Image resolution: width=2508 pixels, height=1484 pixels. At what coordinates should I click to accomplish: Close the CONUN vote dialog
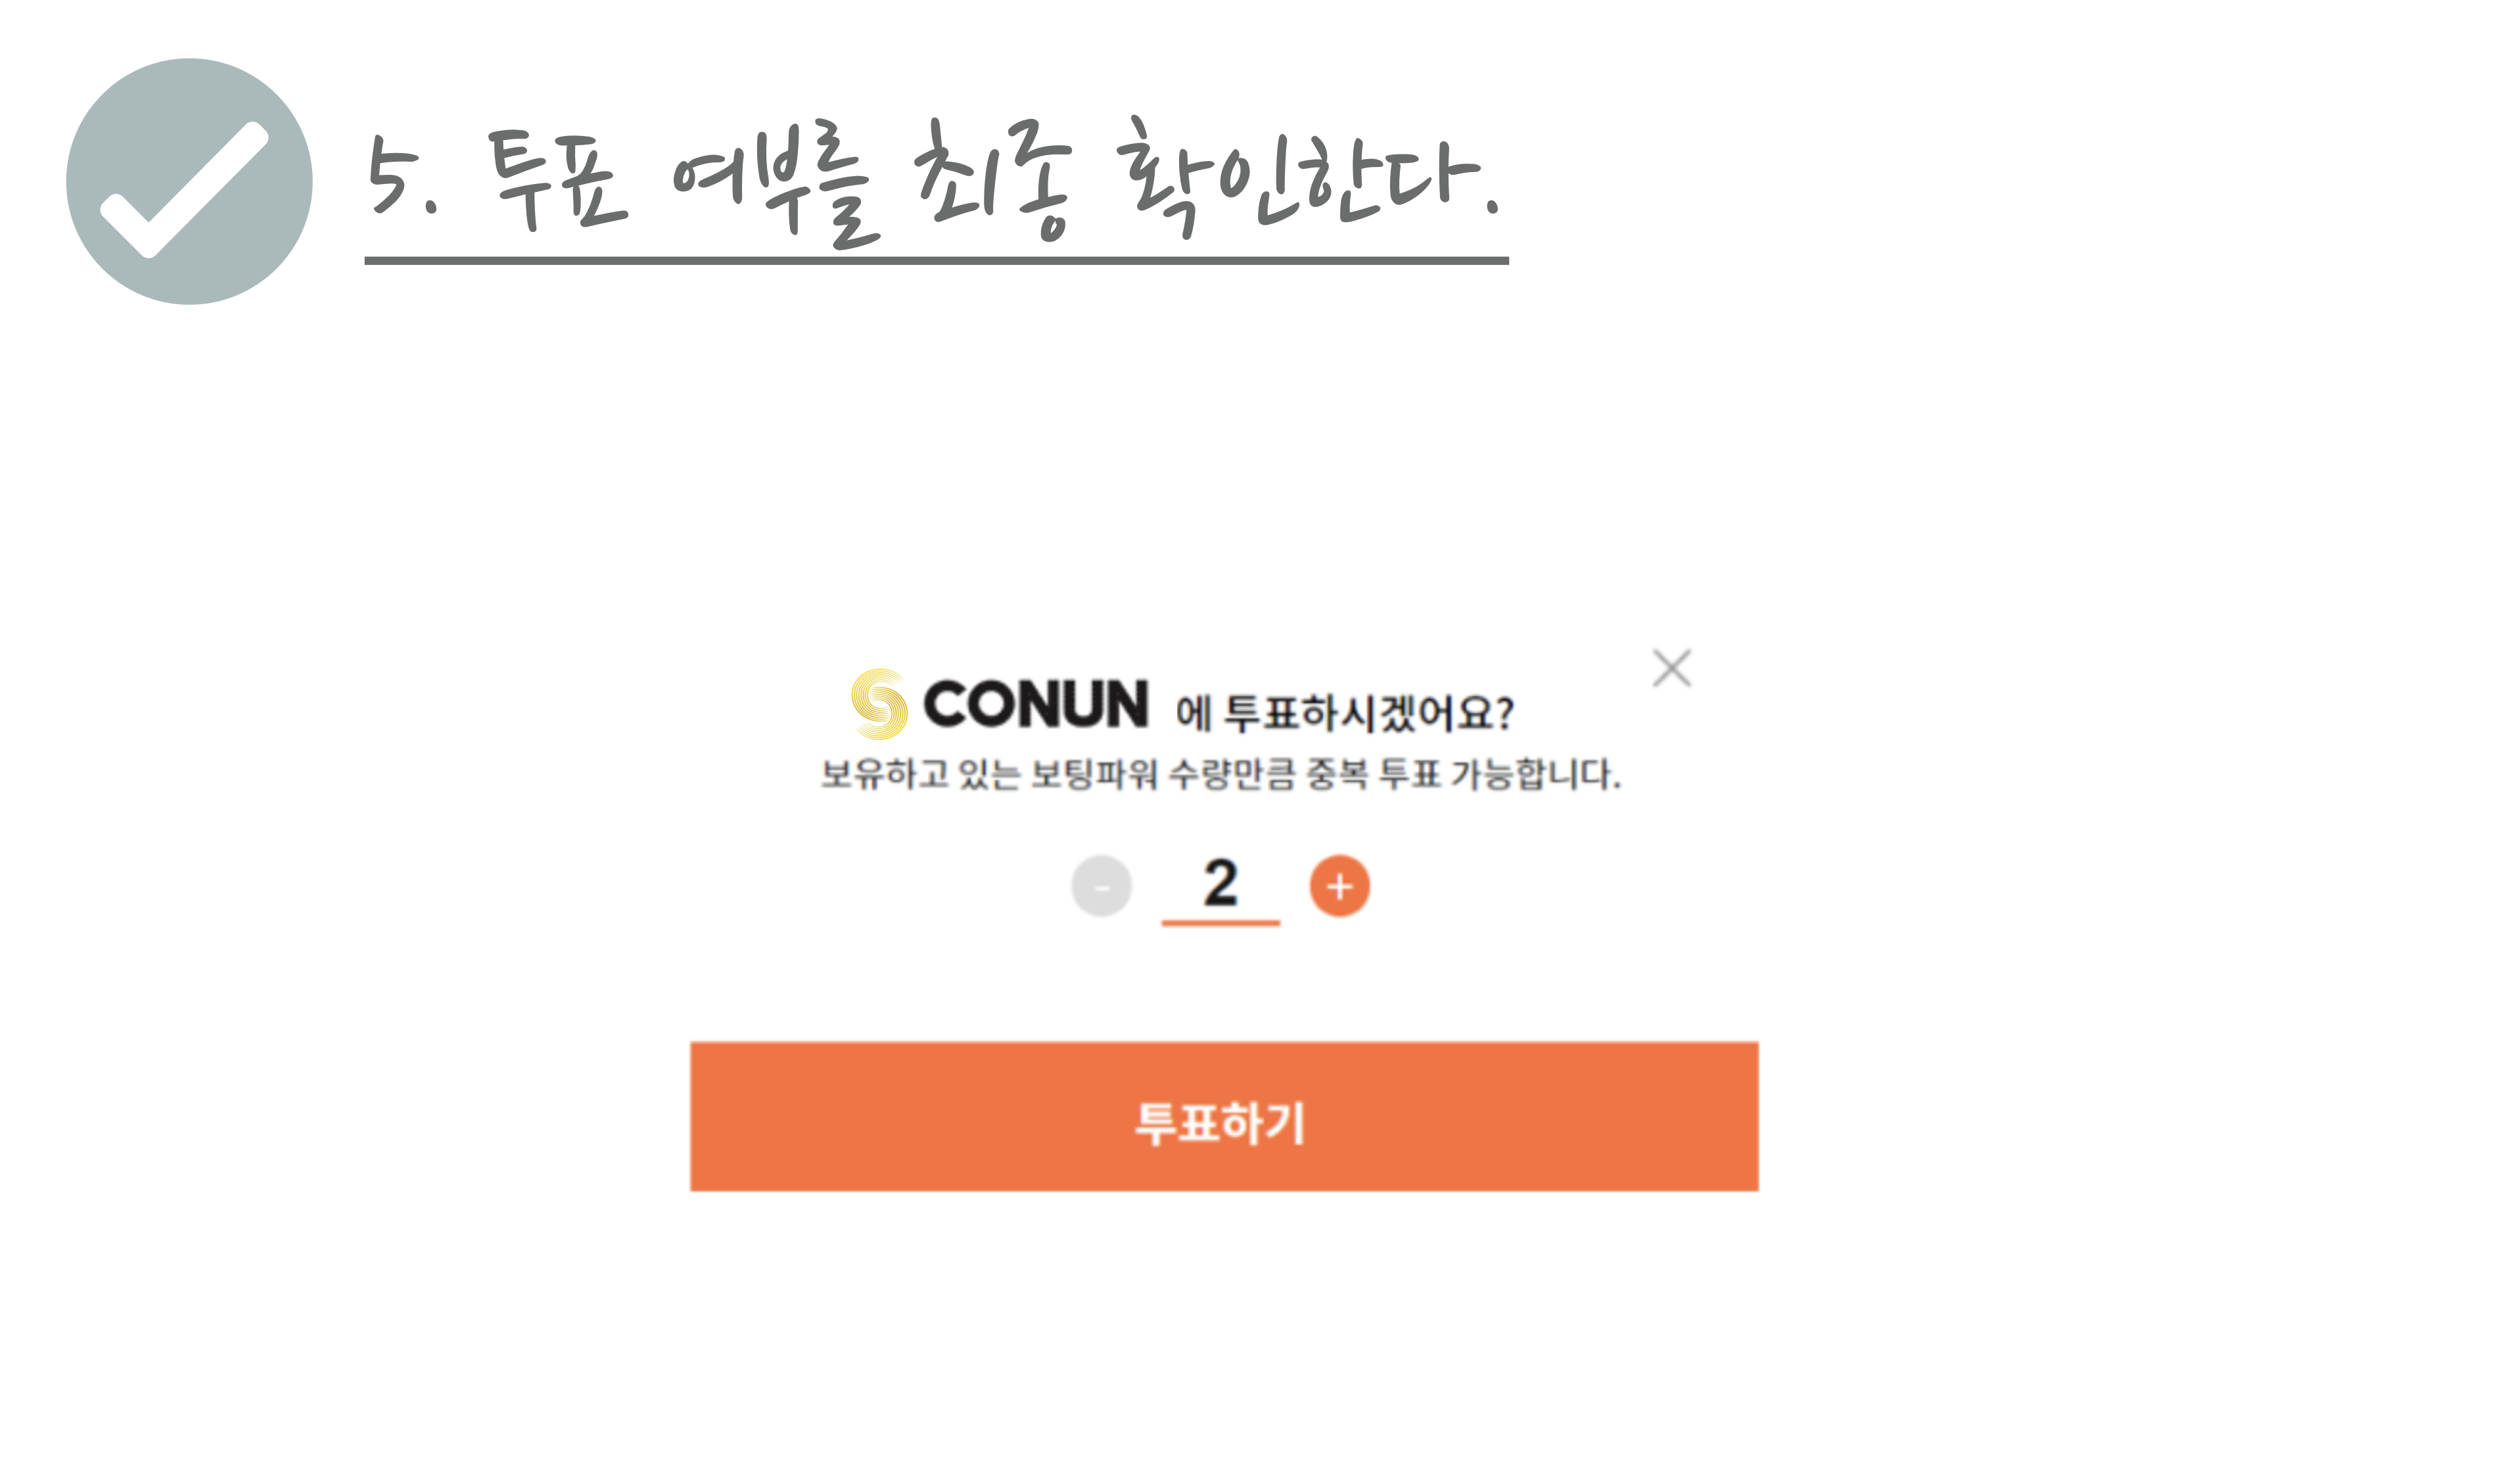click(1671, 668)
